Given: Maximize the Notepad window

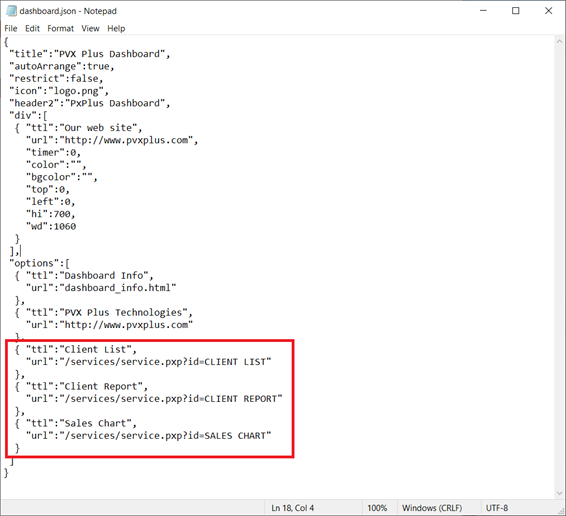Looking at the screenshot, I should coord(516,11).
